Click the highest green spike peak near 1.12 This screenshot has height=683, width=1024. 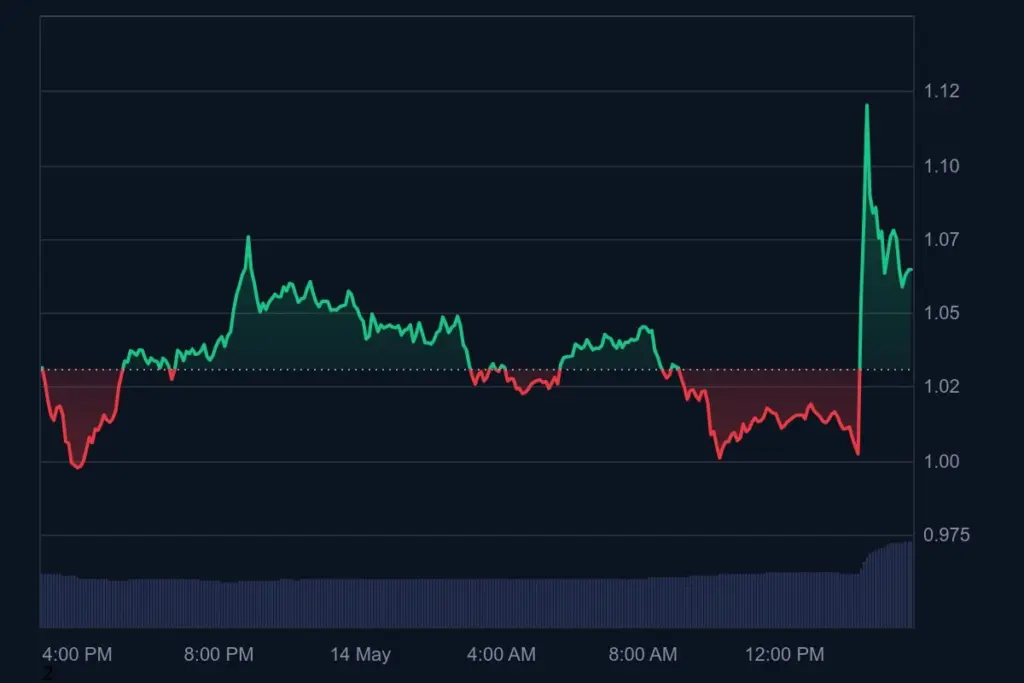click(866, 106)
